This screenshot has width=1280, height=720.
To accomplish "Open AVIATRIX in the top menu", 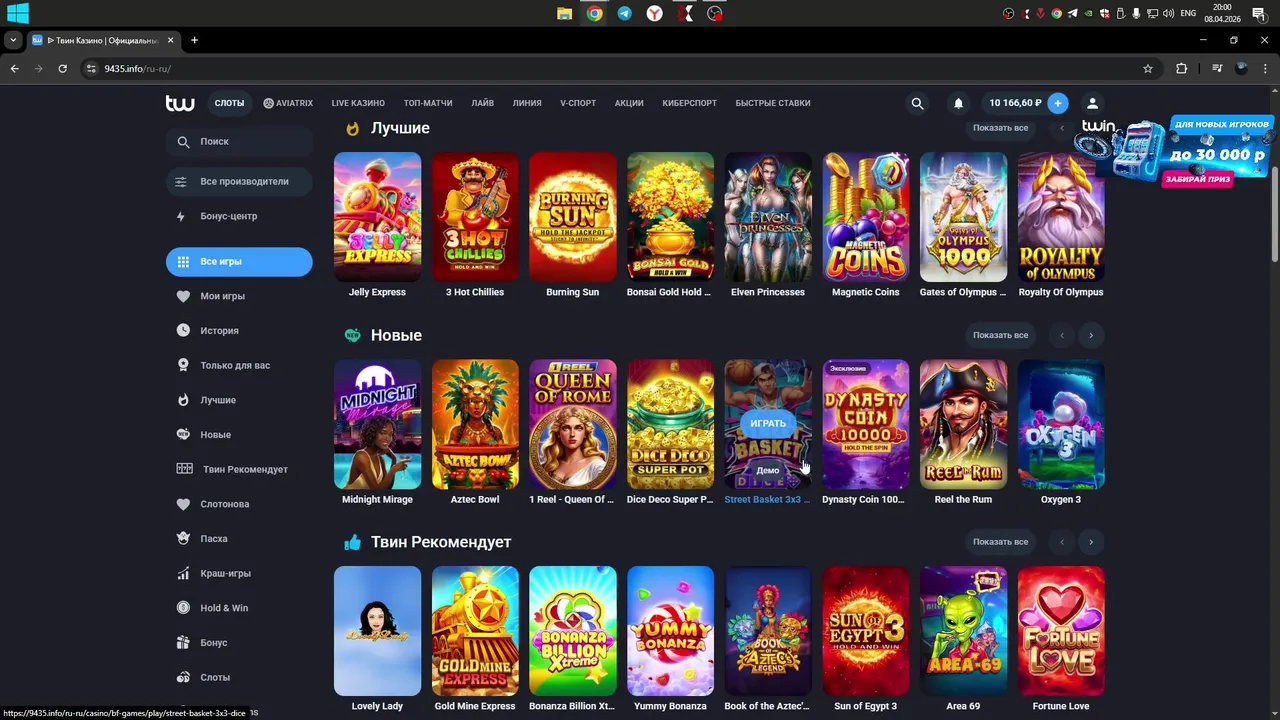I will pos(288,103).
